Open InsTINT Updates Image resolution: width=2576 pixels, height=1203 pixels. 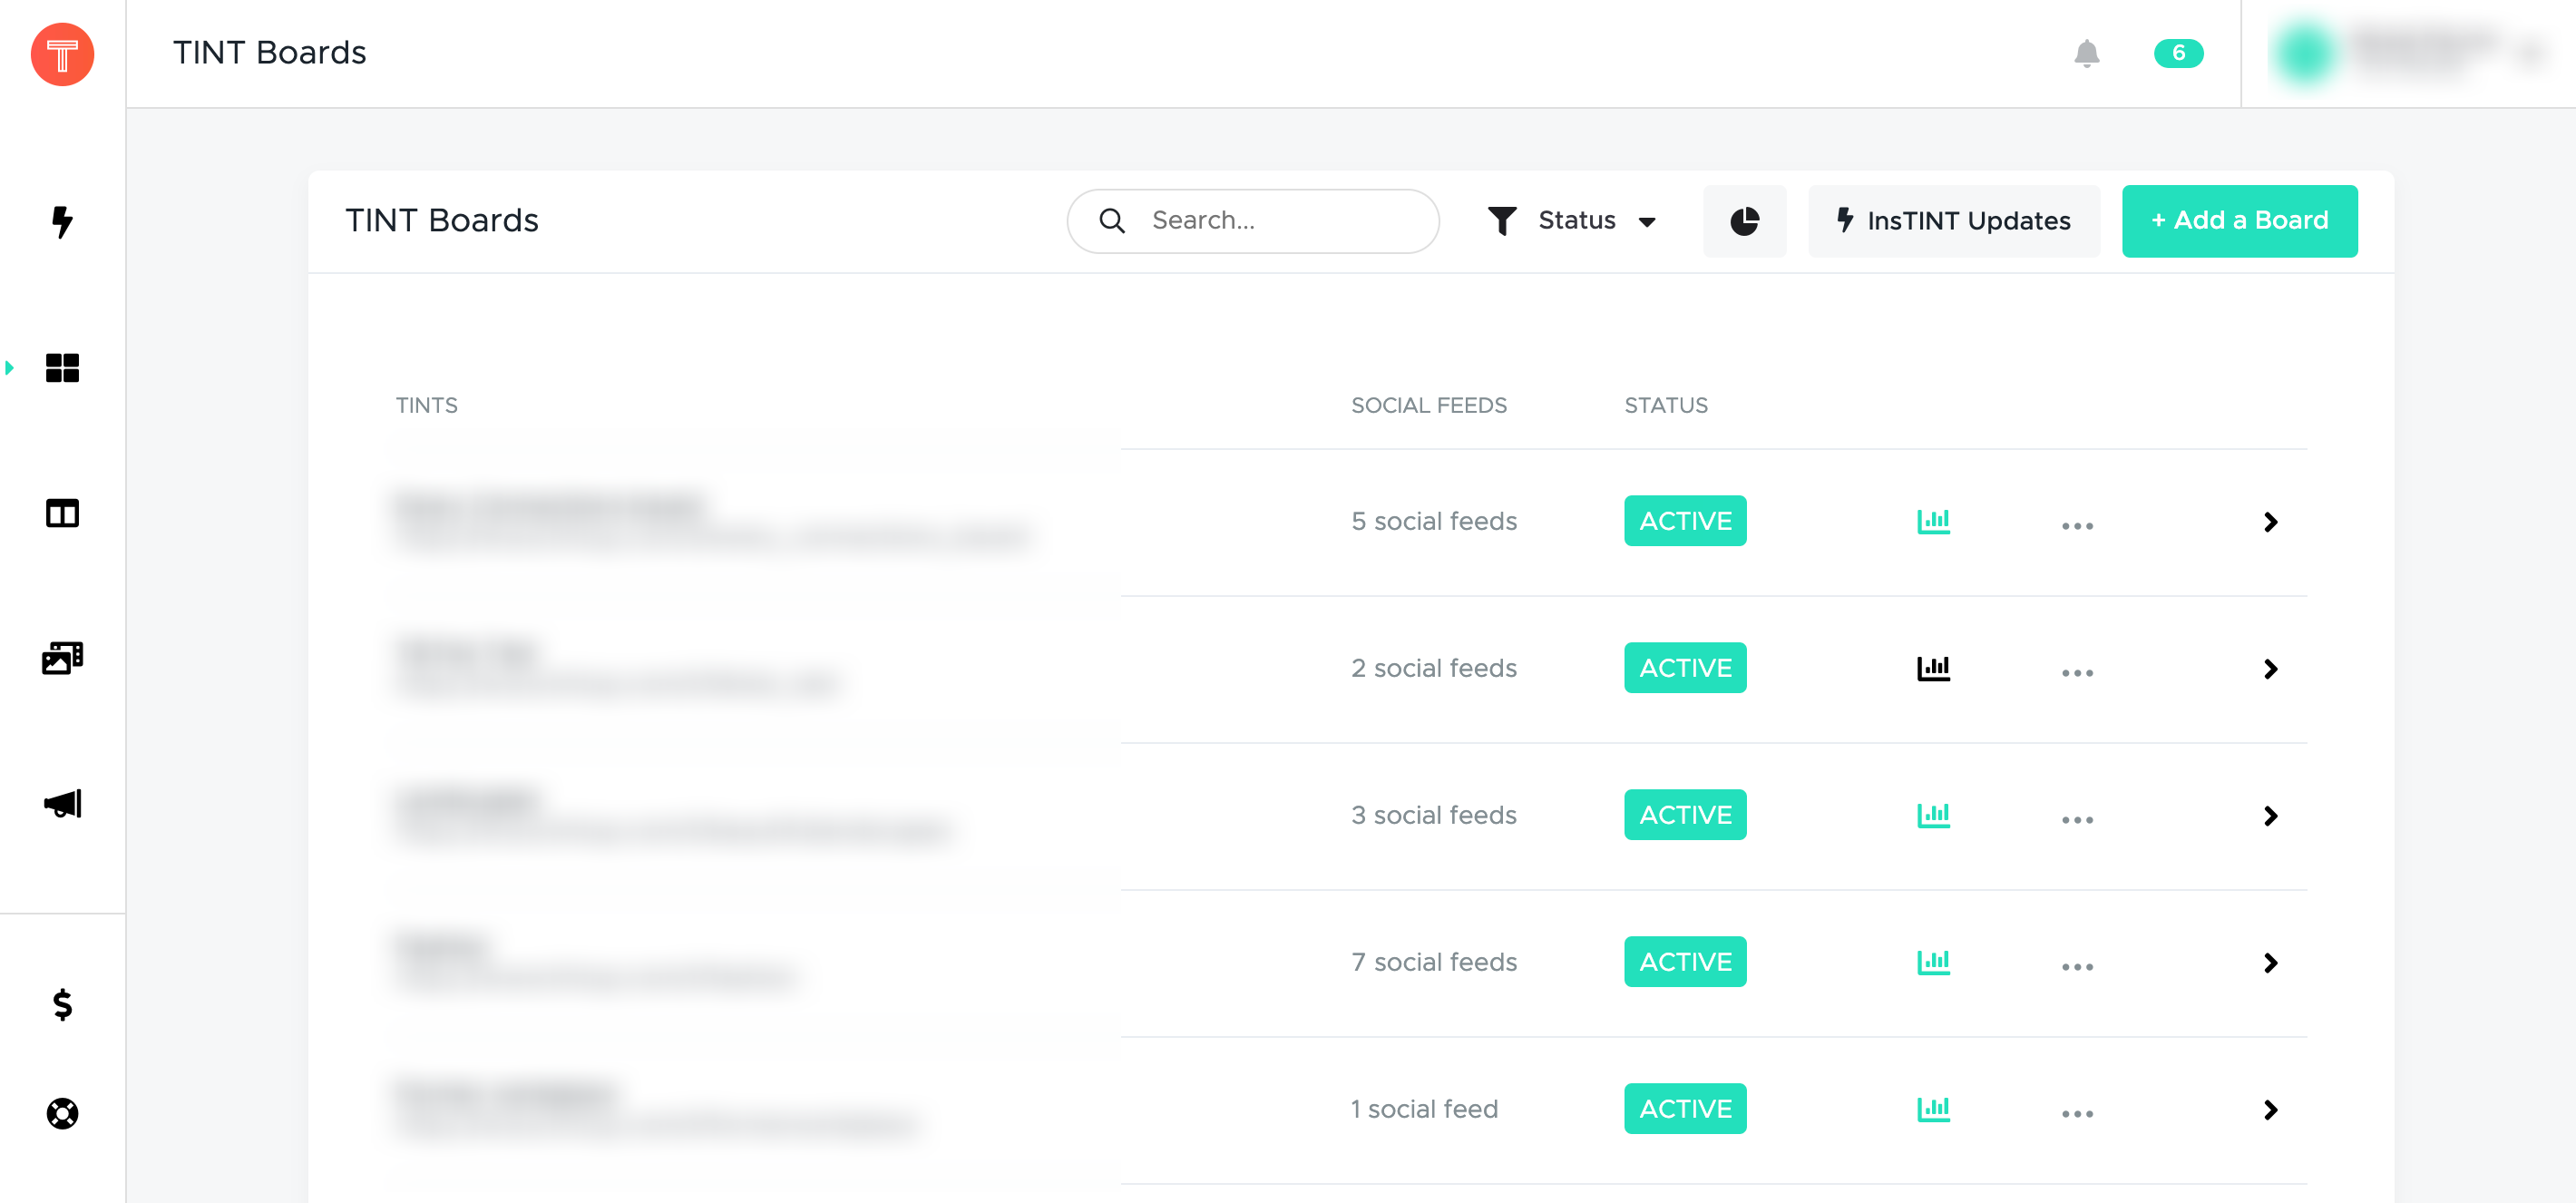[x=1954, y=221]
